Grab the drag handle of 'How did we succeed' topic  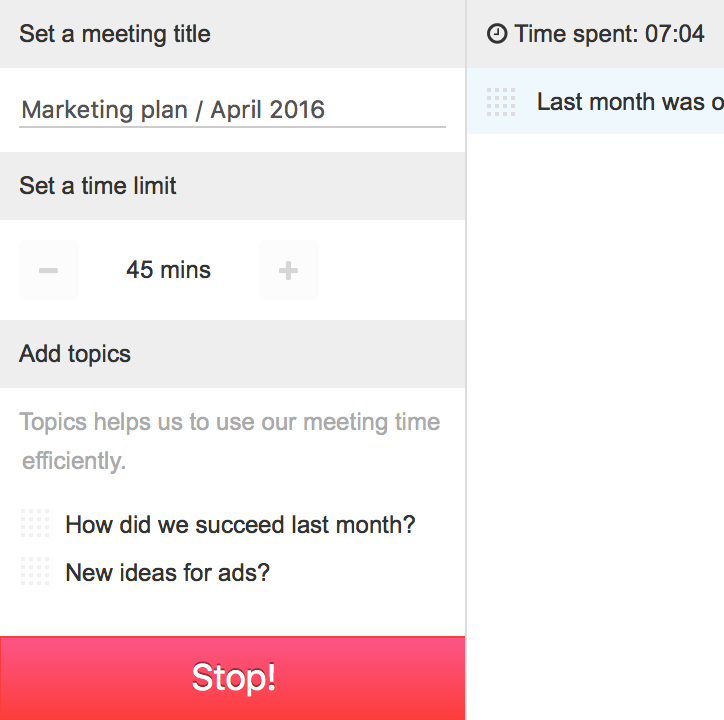pyautogui.click(x=35, y=523)
